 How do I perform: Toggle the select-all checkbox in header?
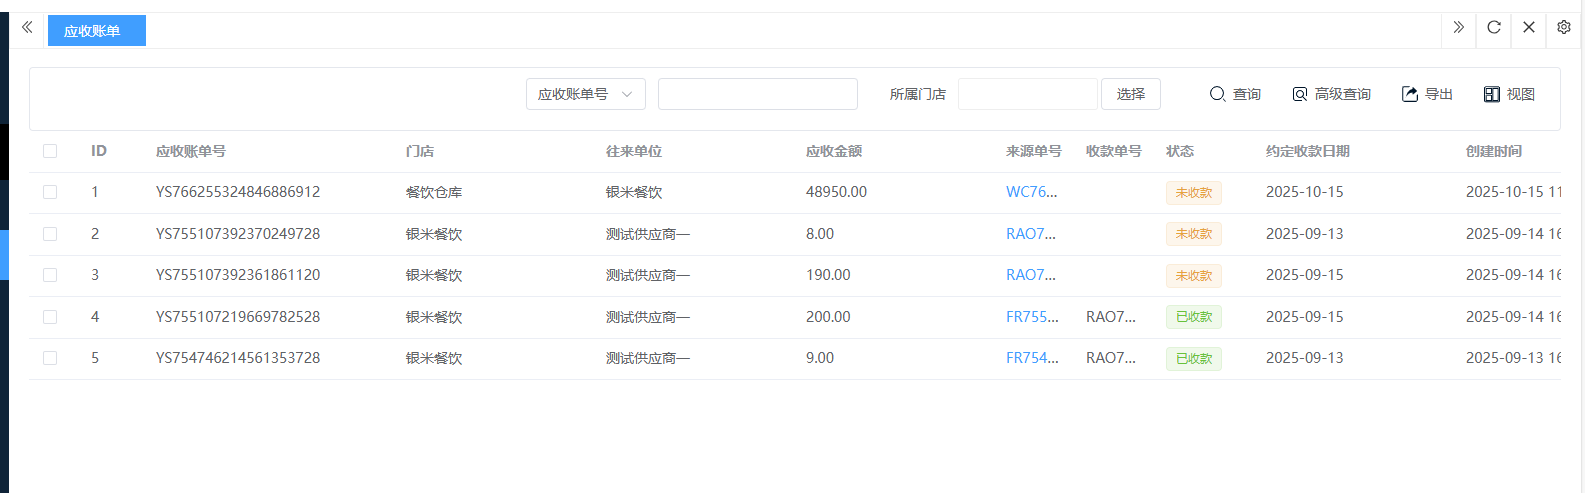click(50, 151)
